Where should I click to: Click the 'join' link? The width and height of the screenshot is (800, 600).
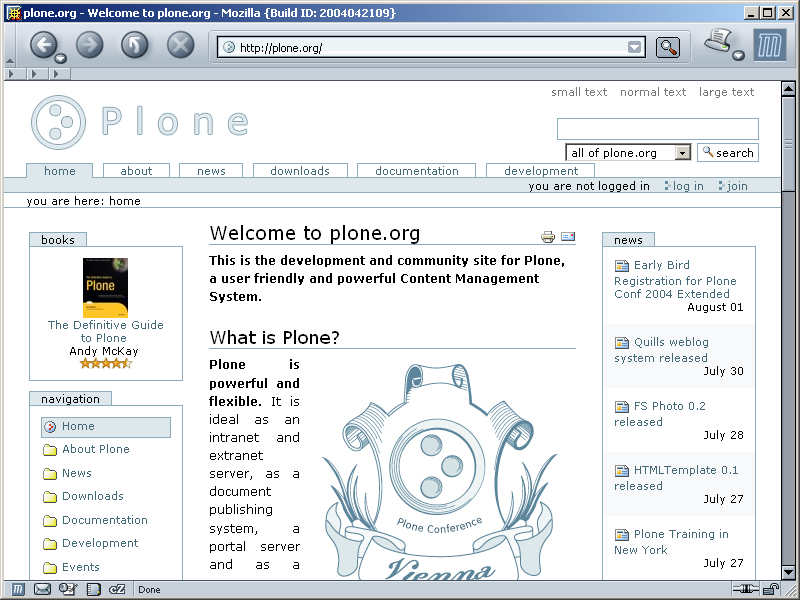[737, 186]
